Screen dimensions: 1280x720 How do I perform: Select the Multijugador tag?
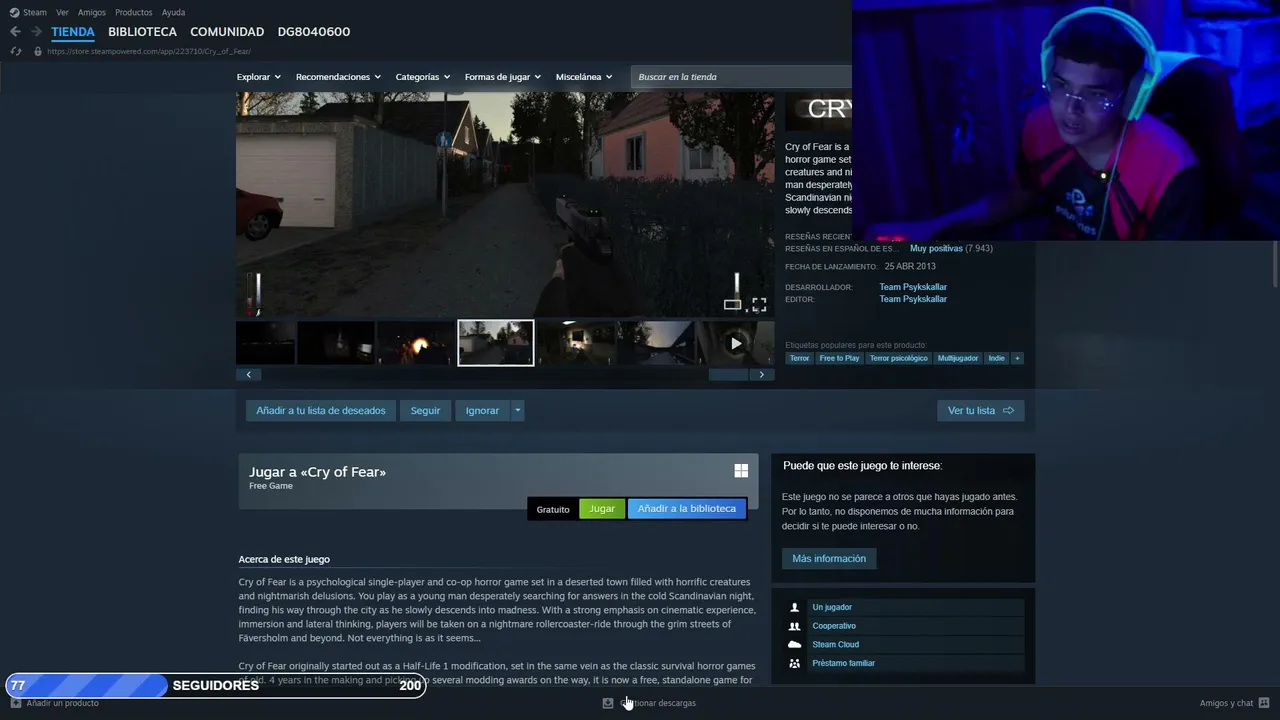[x=958, y=358]
